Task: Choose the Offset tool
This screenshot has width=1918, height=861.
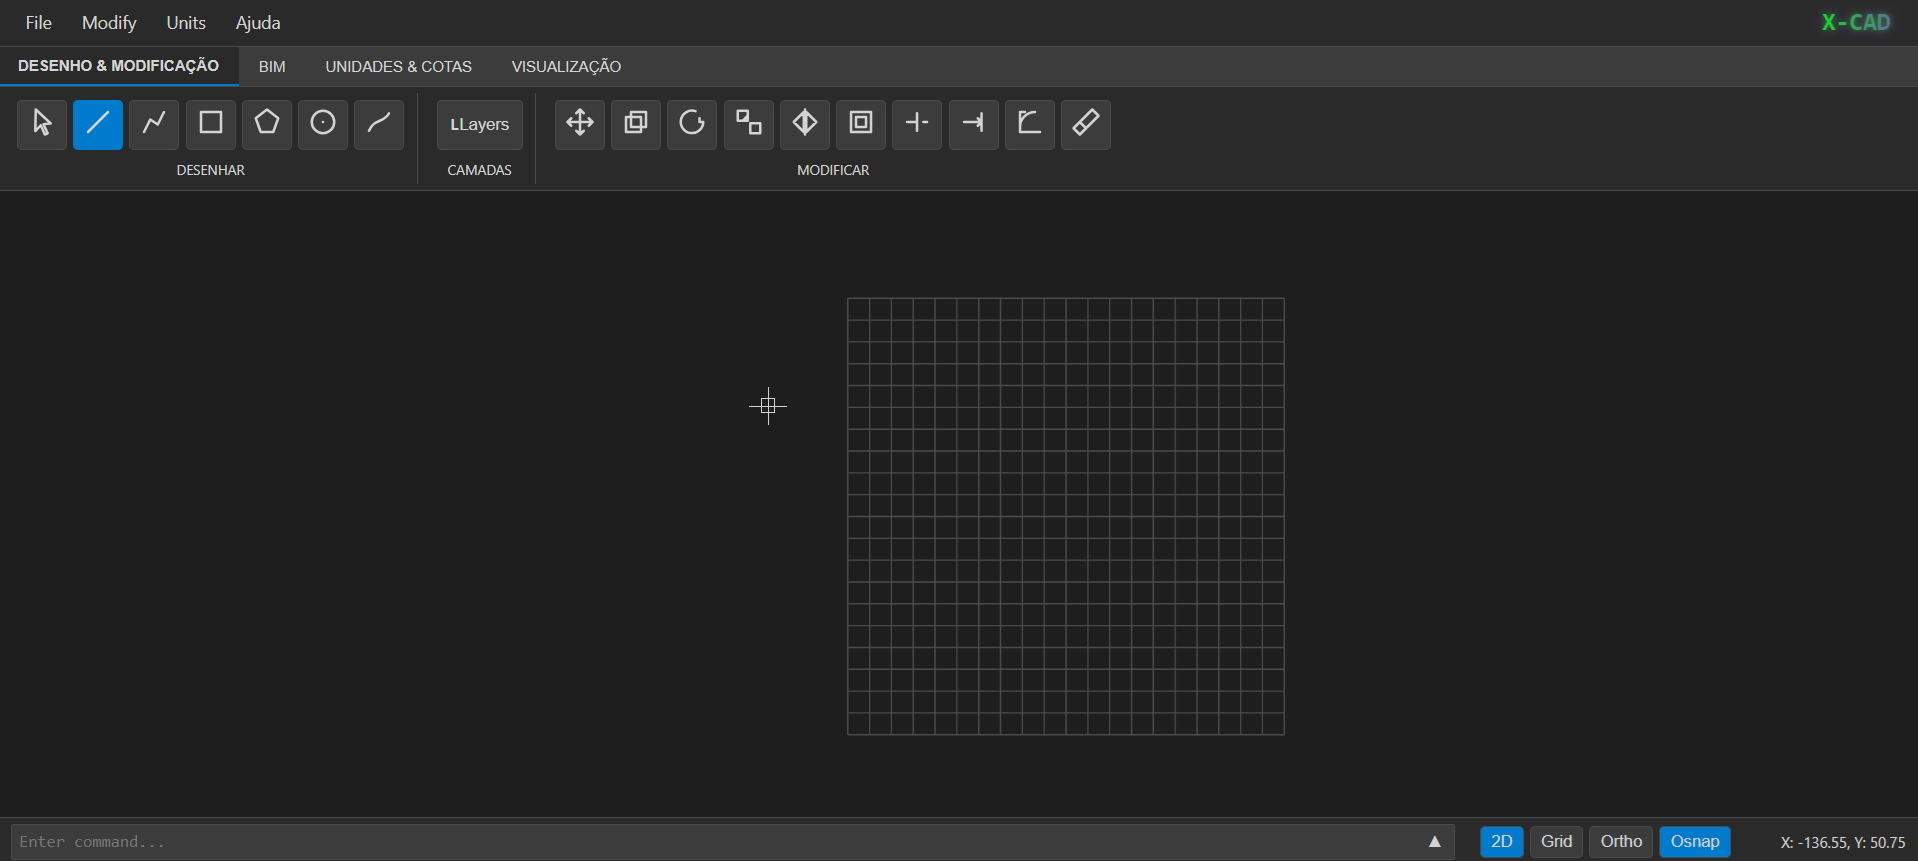Action: 861,124
